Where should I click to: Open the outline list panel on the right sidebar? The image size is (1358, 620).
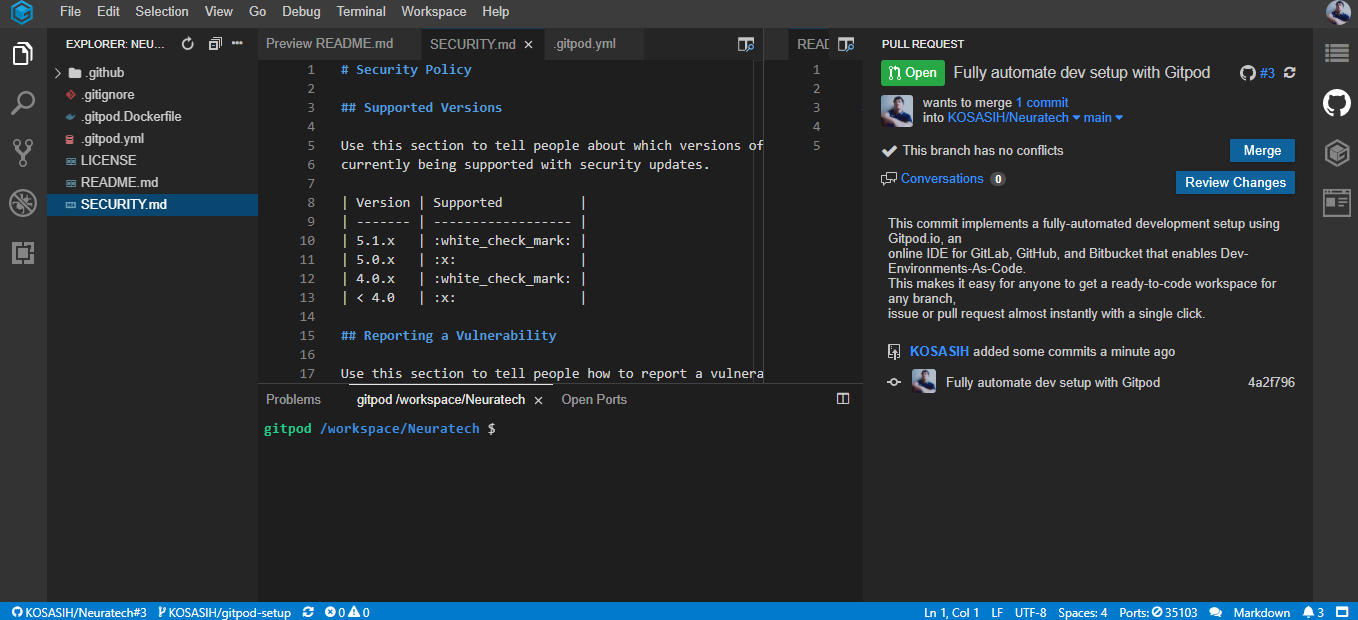1337,54
